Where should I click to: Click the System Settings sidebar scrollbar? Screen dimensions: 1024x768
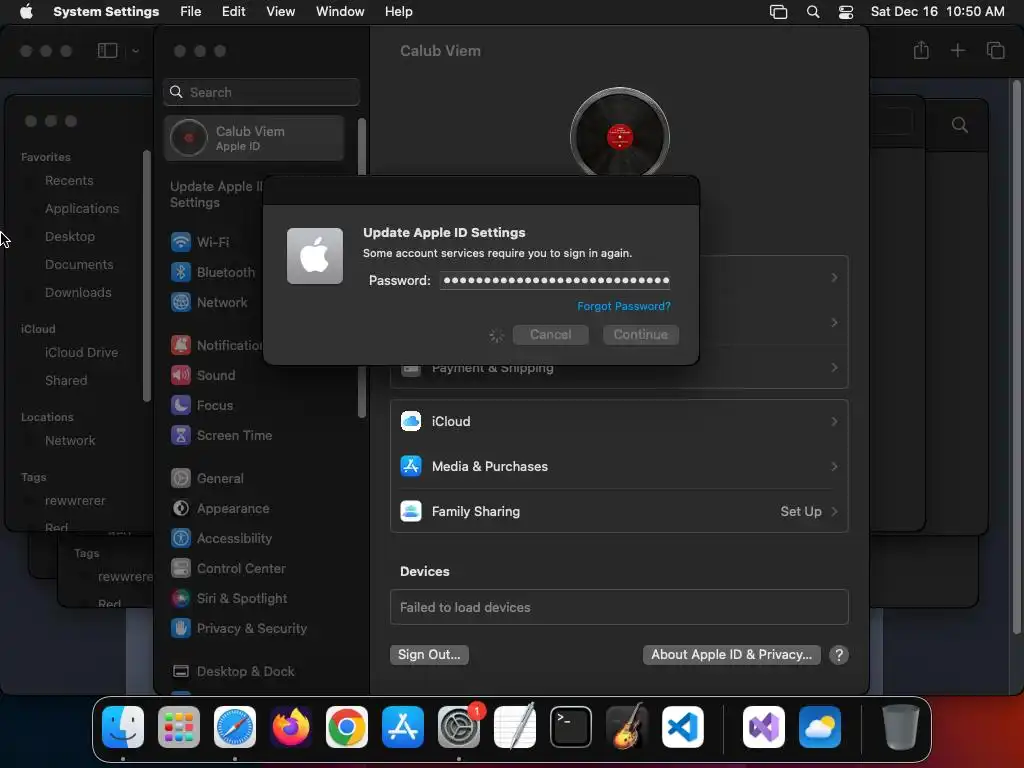click(362, 268)
